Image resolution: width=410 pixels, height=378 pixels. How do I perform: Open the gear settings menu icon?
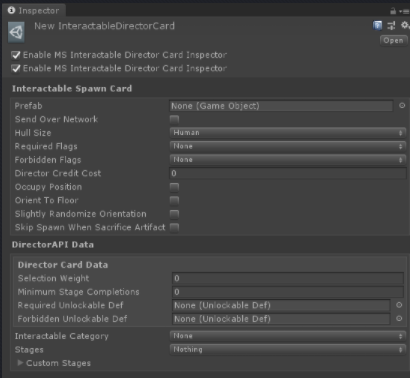click(x=405, y=25)
